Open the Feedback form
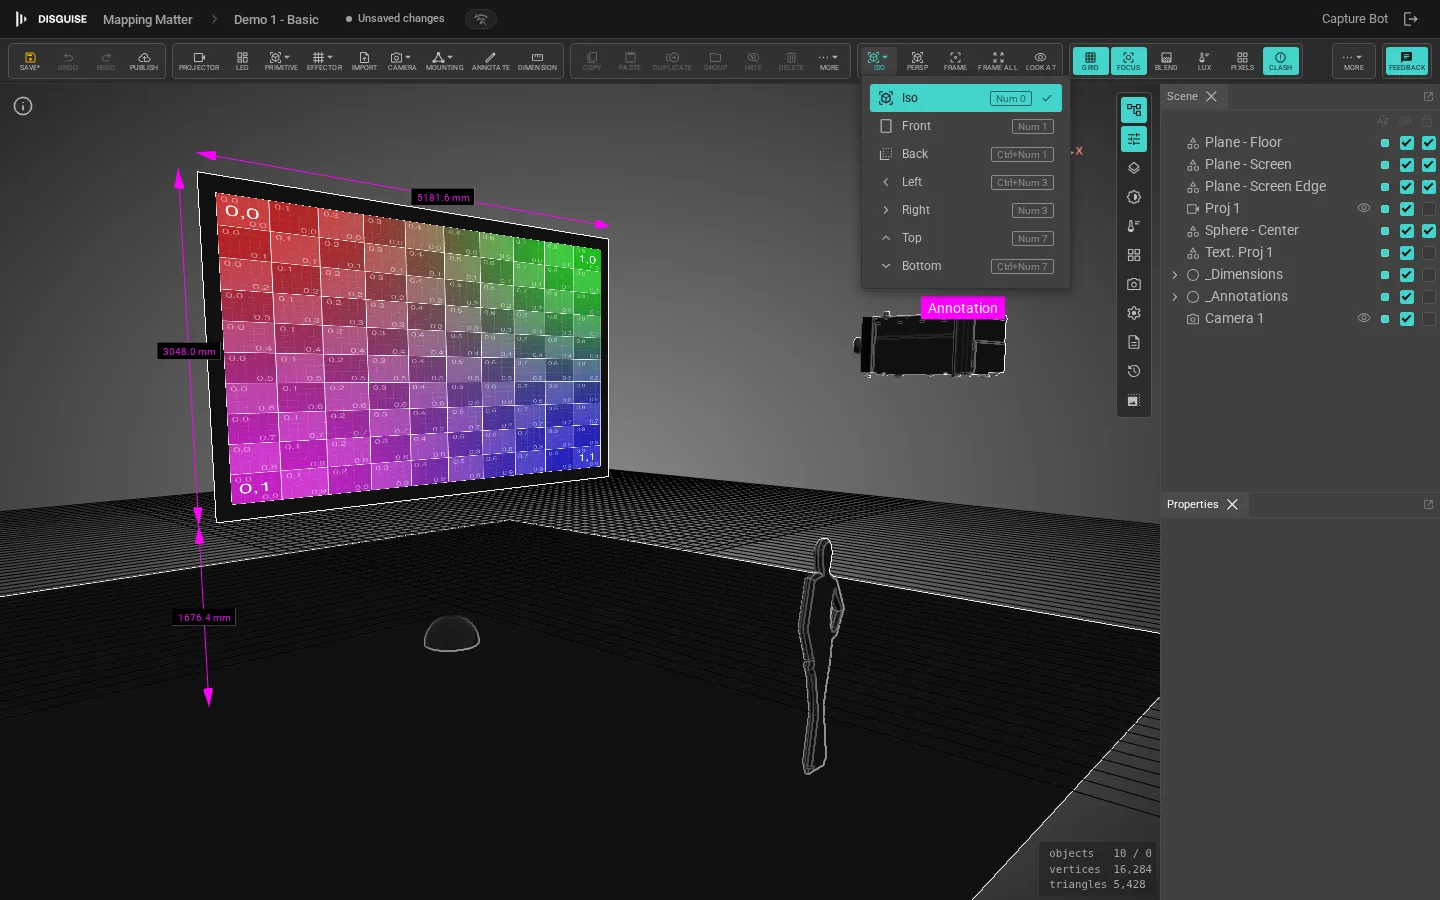 click(x=1406, y=61)
